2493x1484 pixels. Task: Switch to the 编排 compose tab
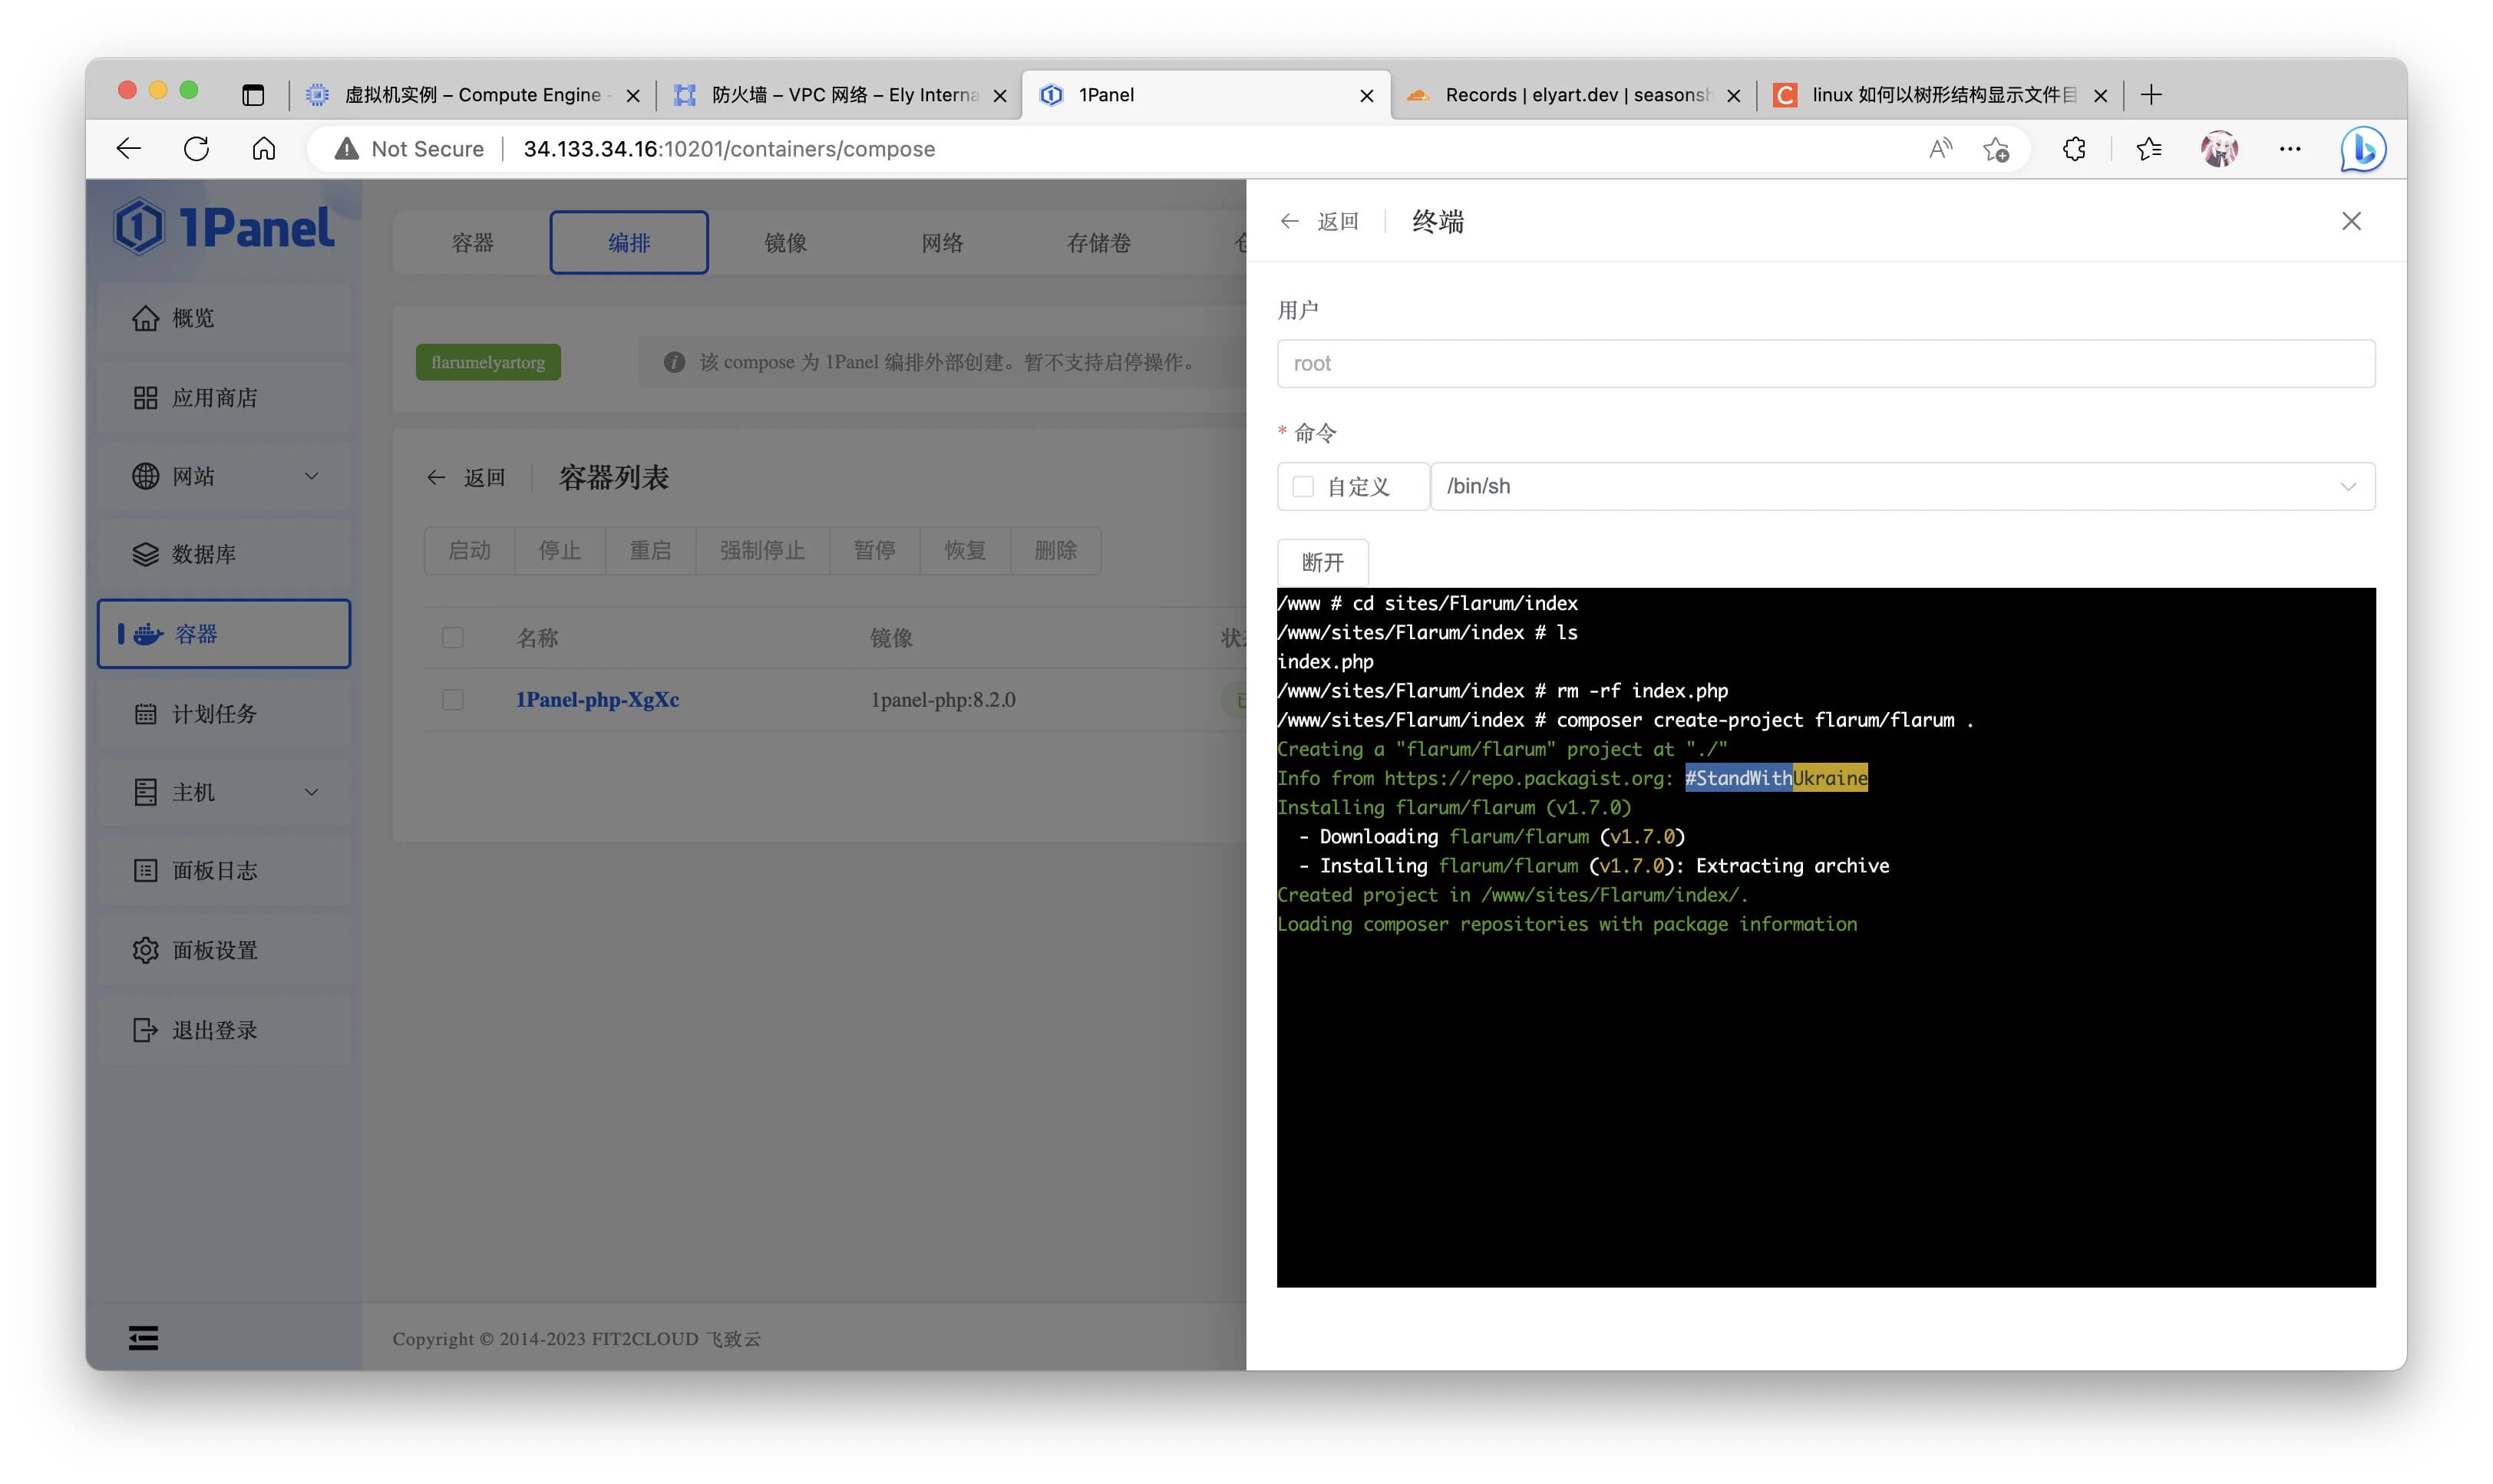[629, 242]
